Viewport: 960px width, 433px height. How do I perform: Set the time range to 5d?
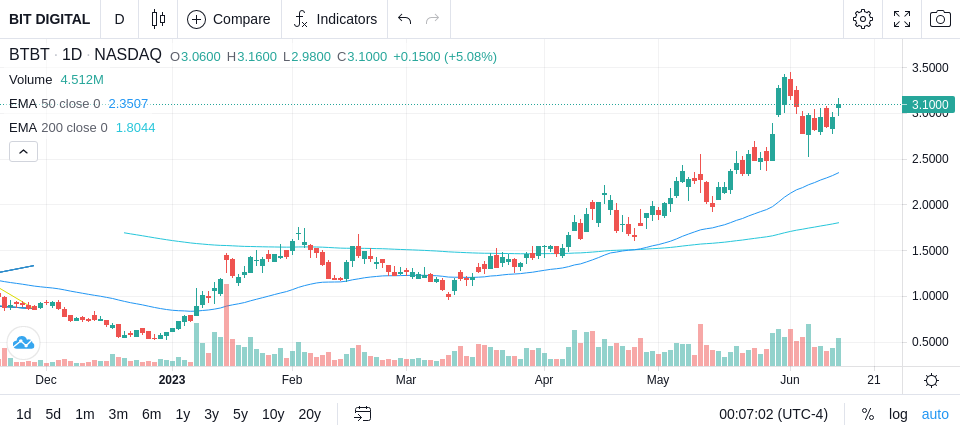[x=53, y=415]
